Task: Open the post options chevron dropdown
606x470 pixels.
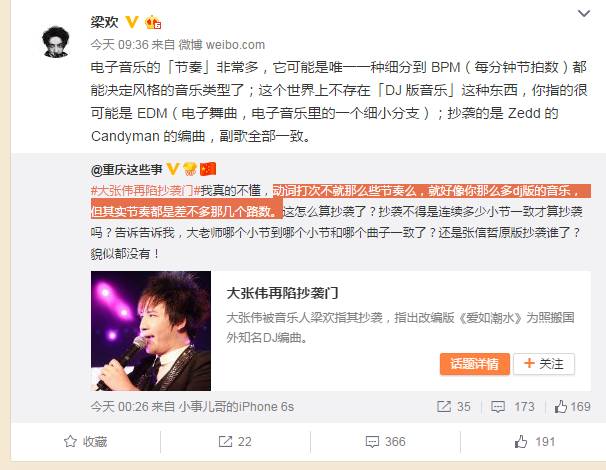Action: [584, 14]
